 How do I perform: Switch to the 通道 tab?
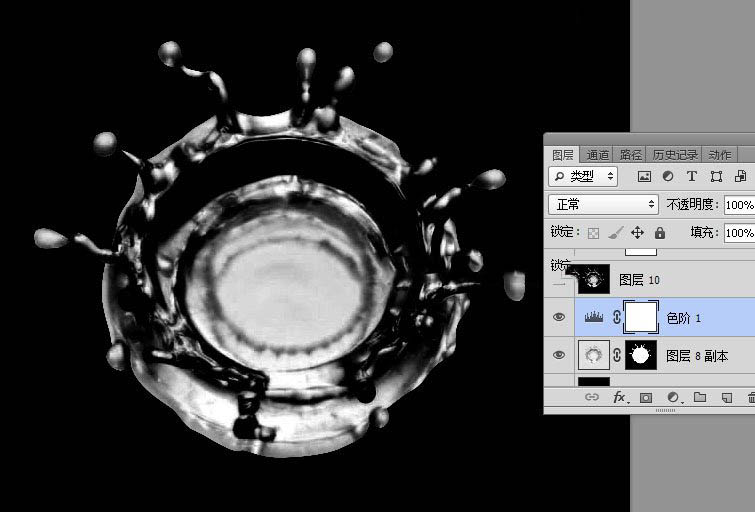(598, 155)
